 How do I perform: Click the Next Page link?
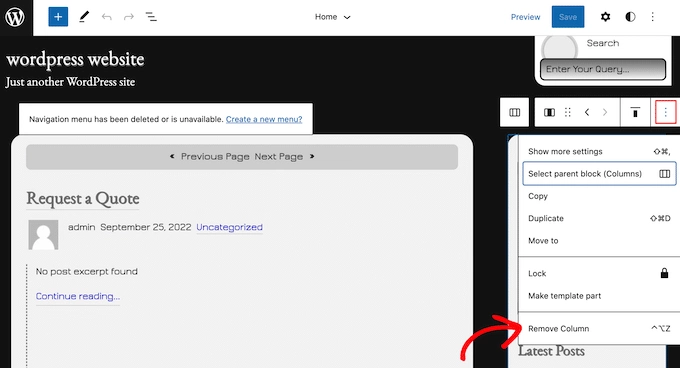284,156
